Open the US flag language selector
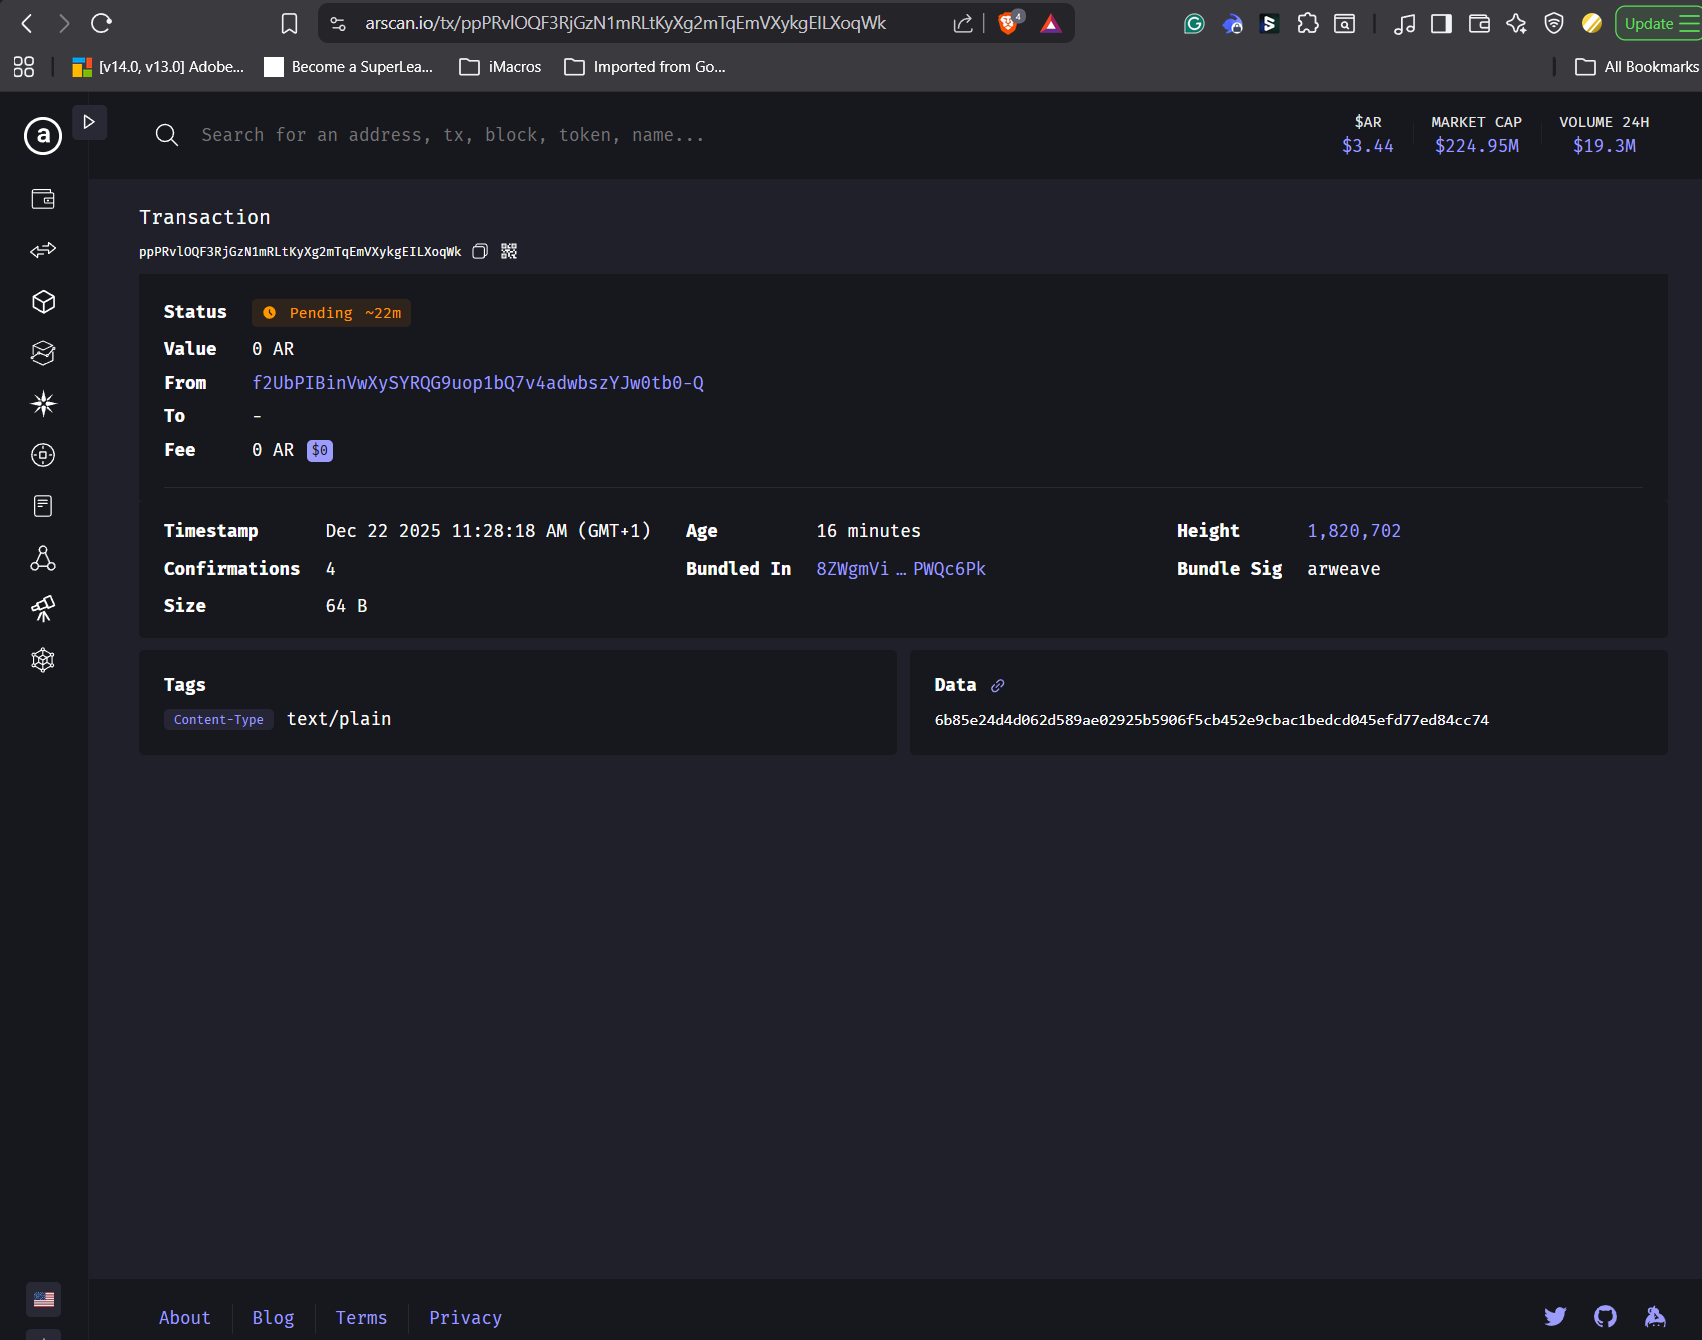The image size is (1702, 1340). [x=43, y=1299]
